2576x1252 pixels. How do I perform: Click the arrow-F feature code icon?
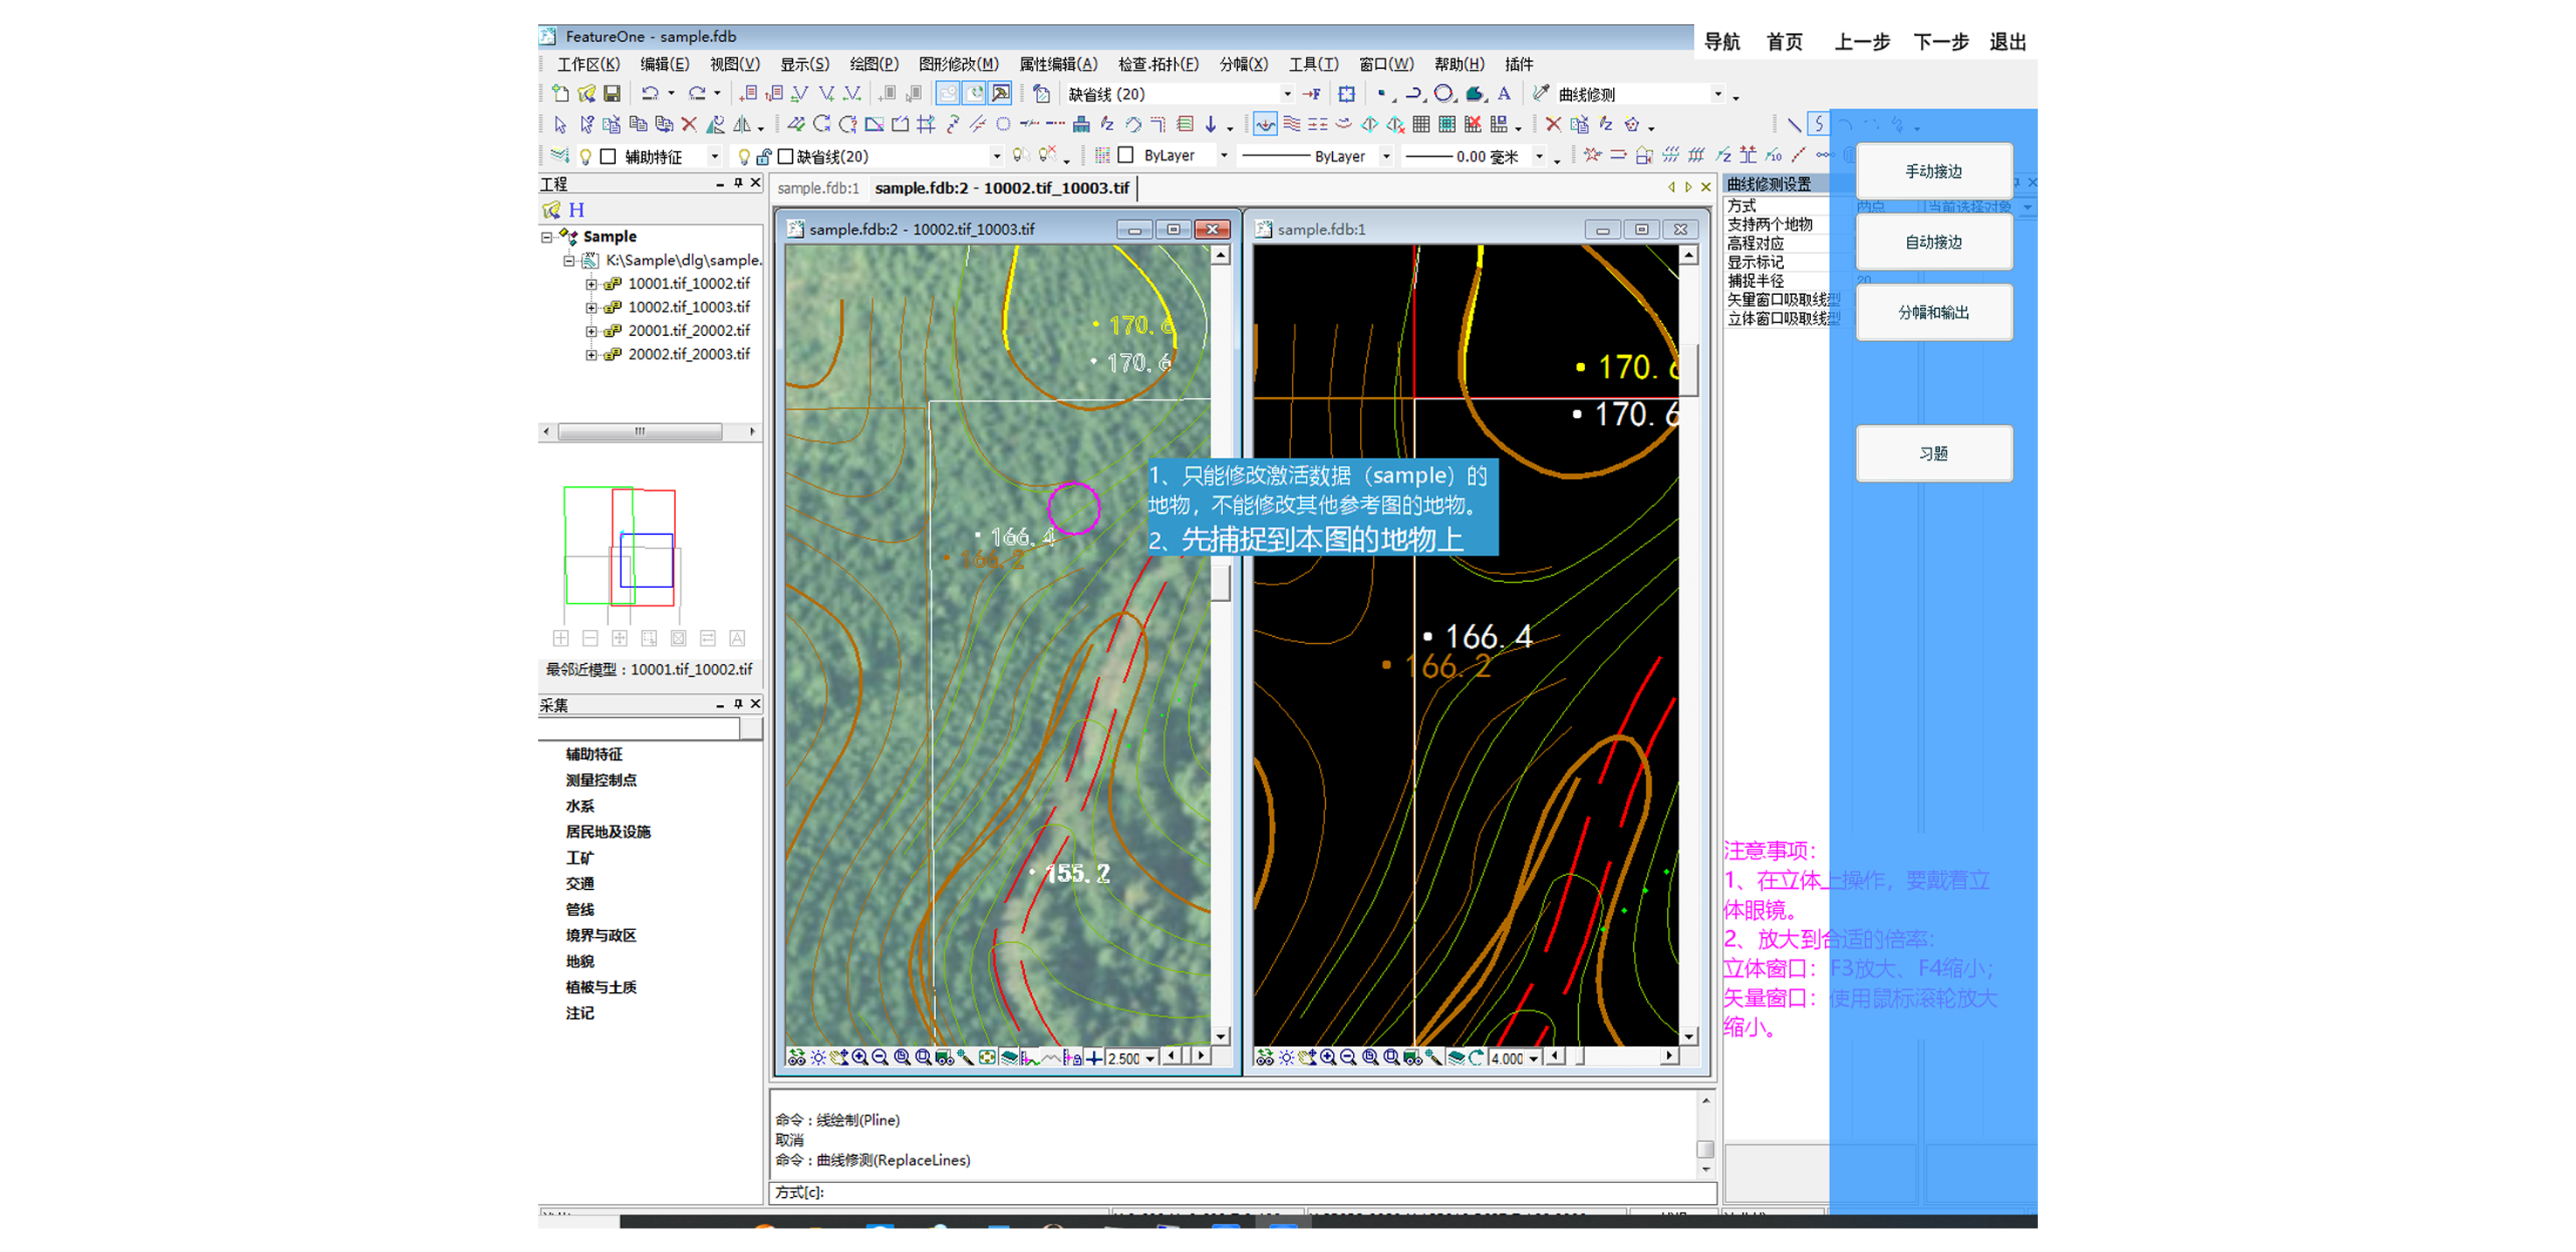[1312, 94]
